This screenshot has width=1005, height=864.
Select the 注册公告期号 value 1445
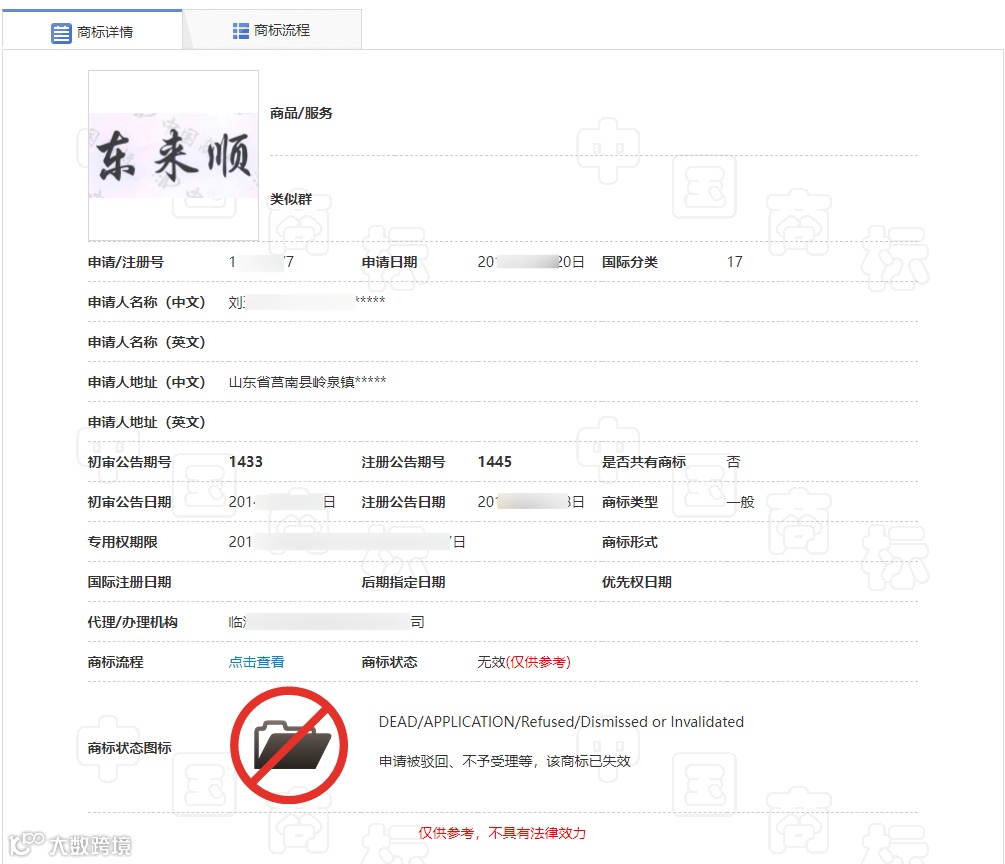494,462
